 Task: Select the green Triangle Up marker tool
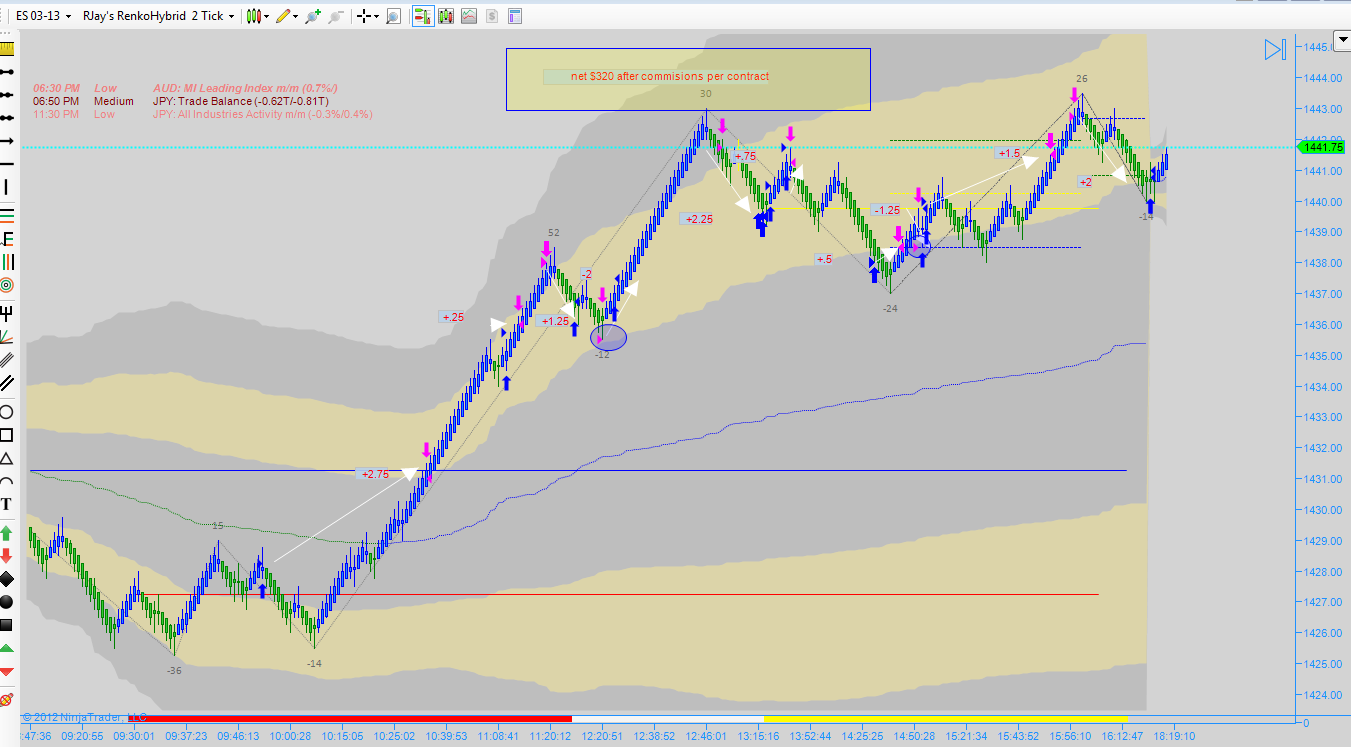click(7, 650)
